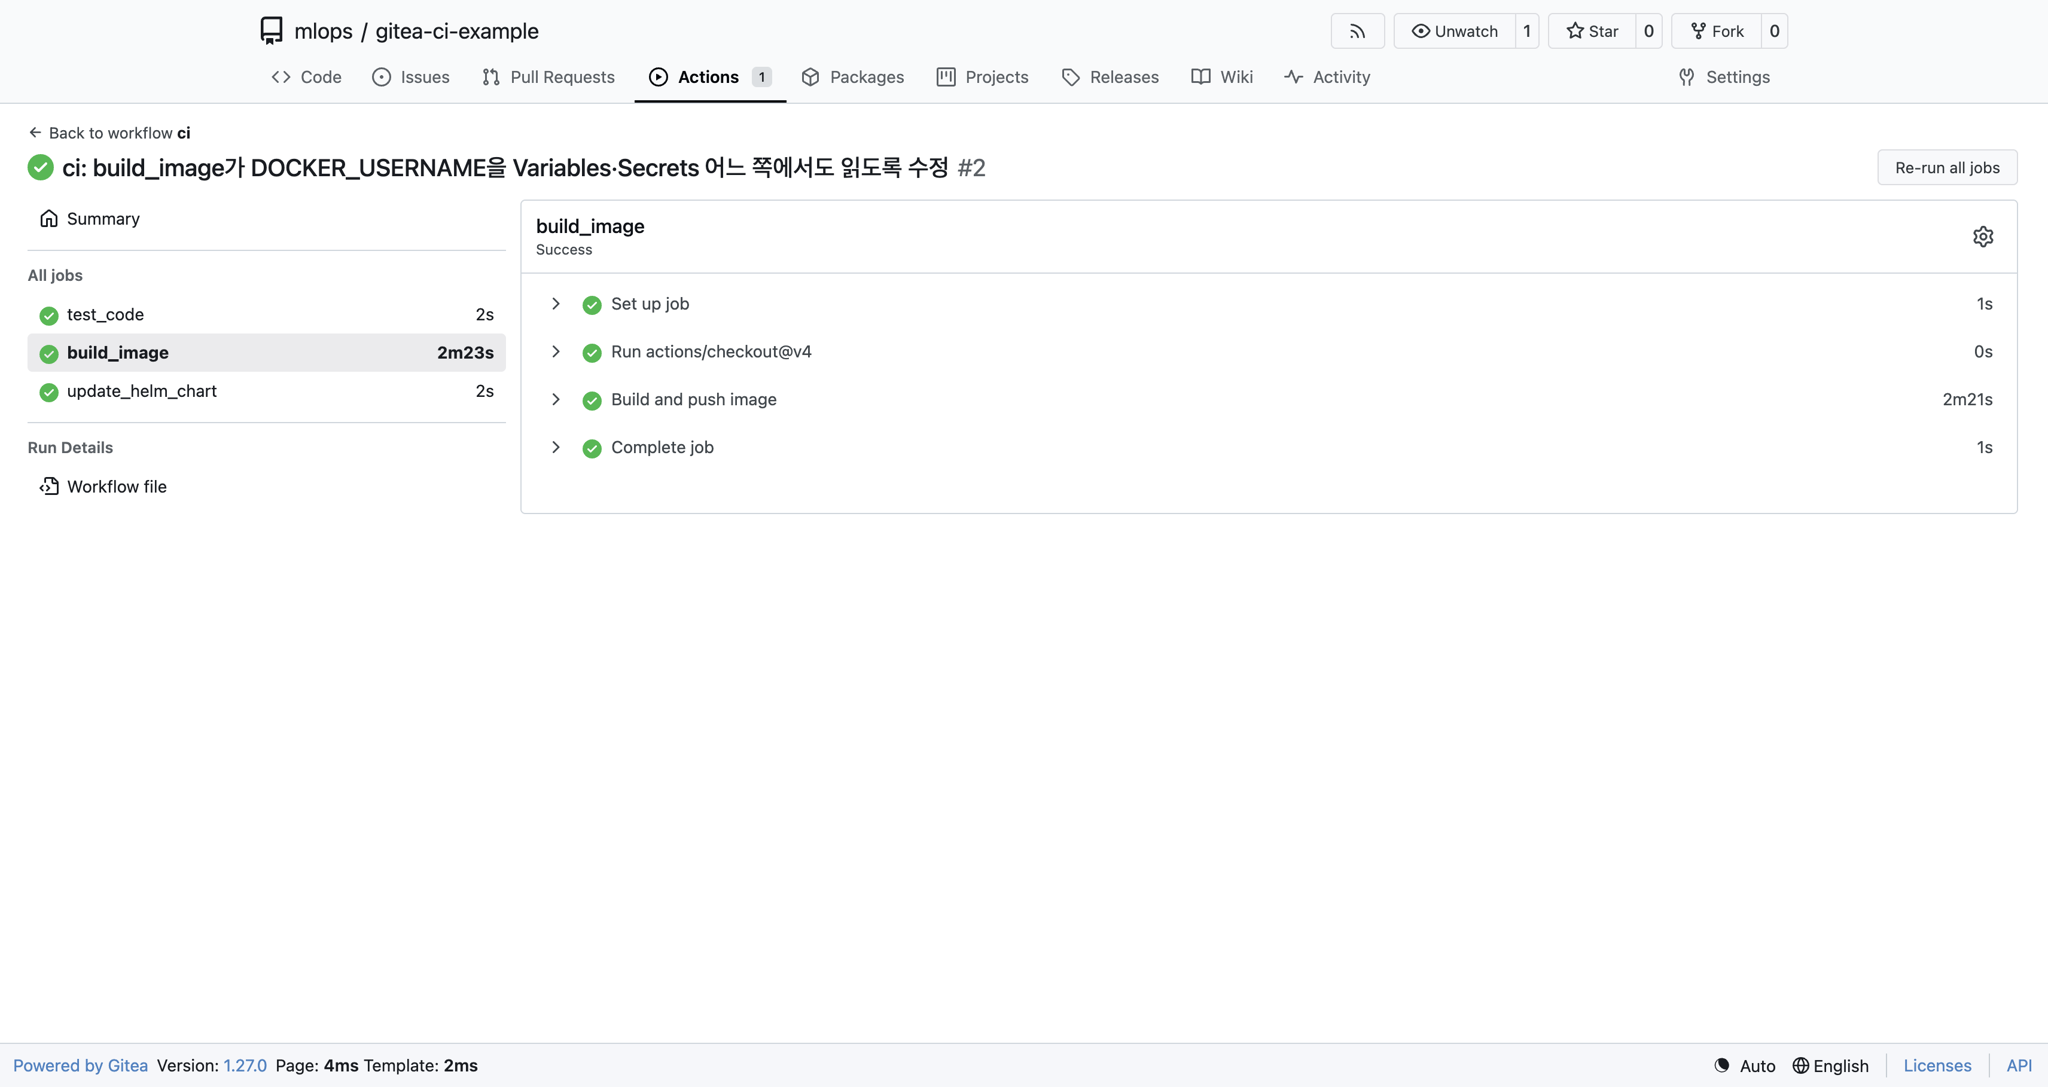Screen dimensions: 2048x1087
Task: Open the Activity tab
Action: tap(1327, 77)
